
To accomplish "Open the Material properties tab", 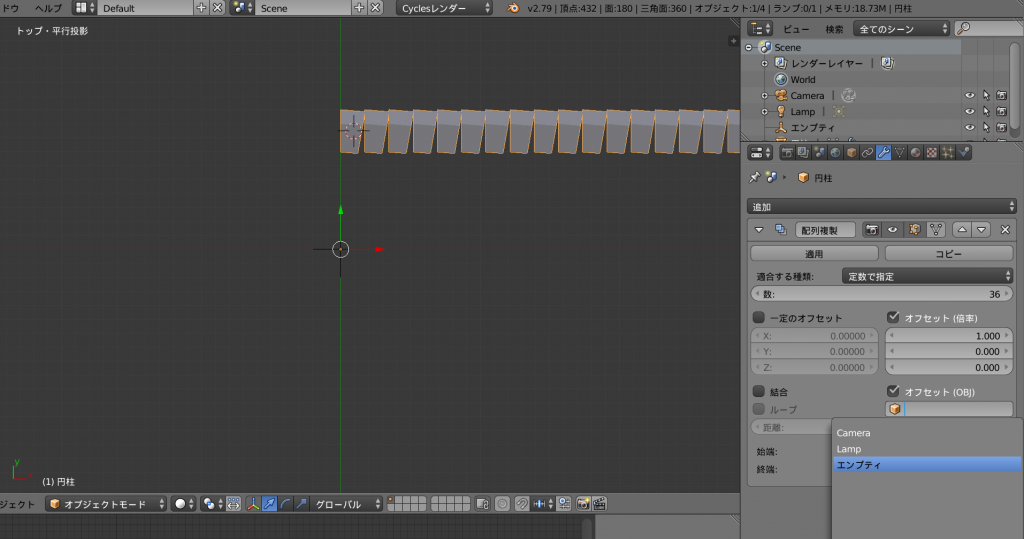I will (915, 153).
